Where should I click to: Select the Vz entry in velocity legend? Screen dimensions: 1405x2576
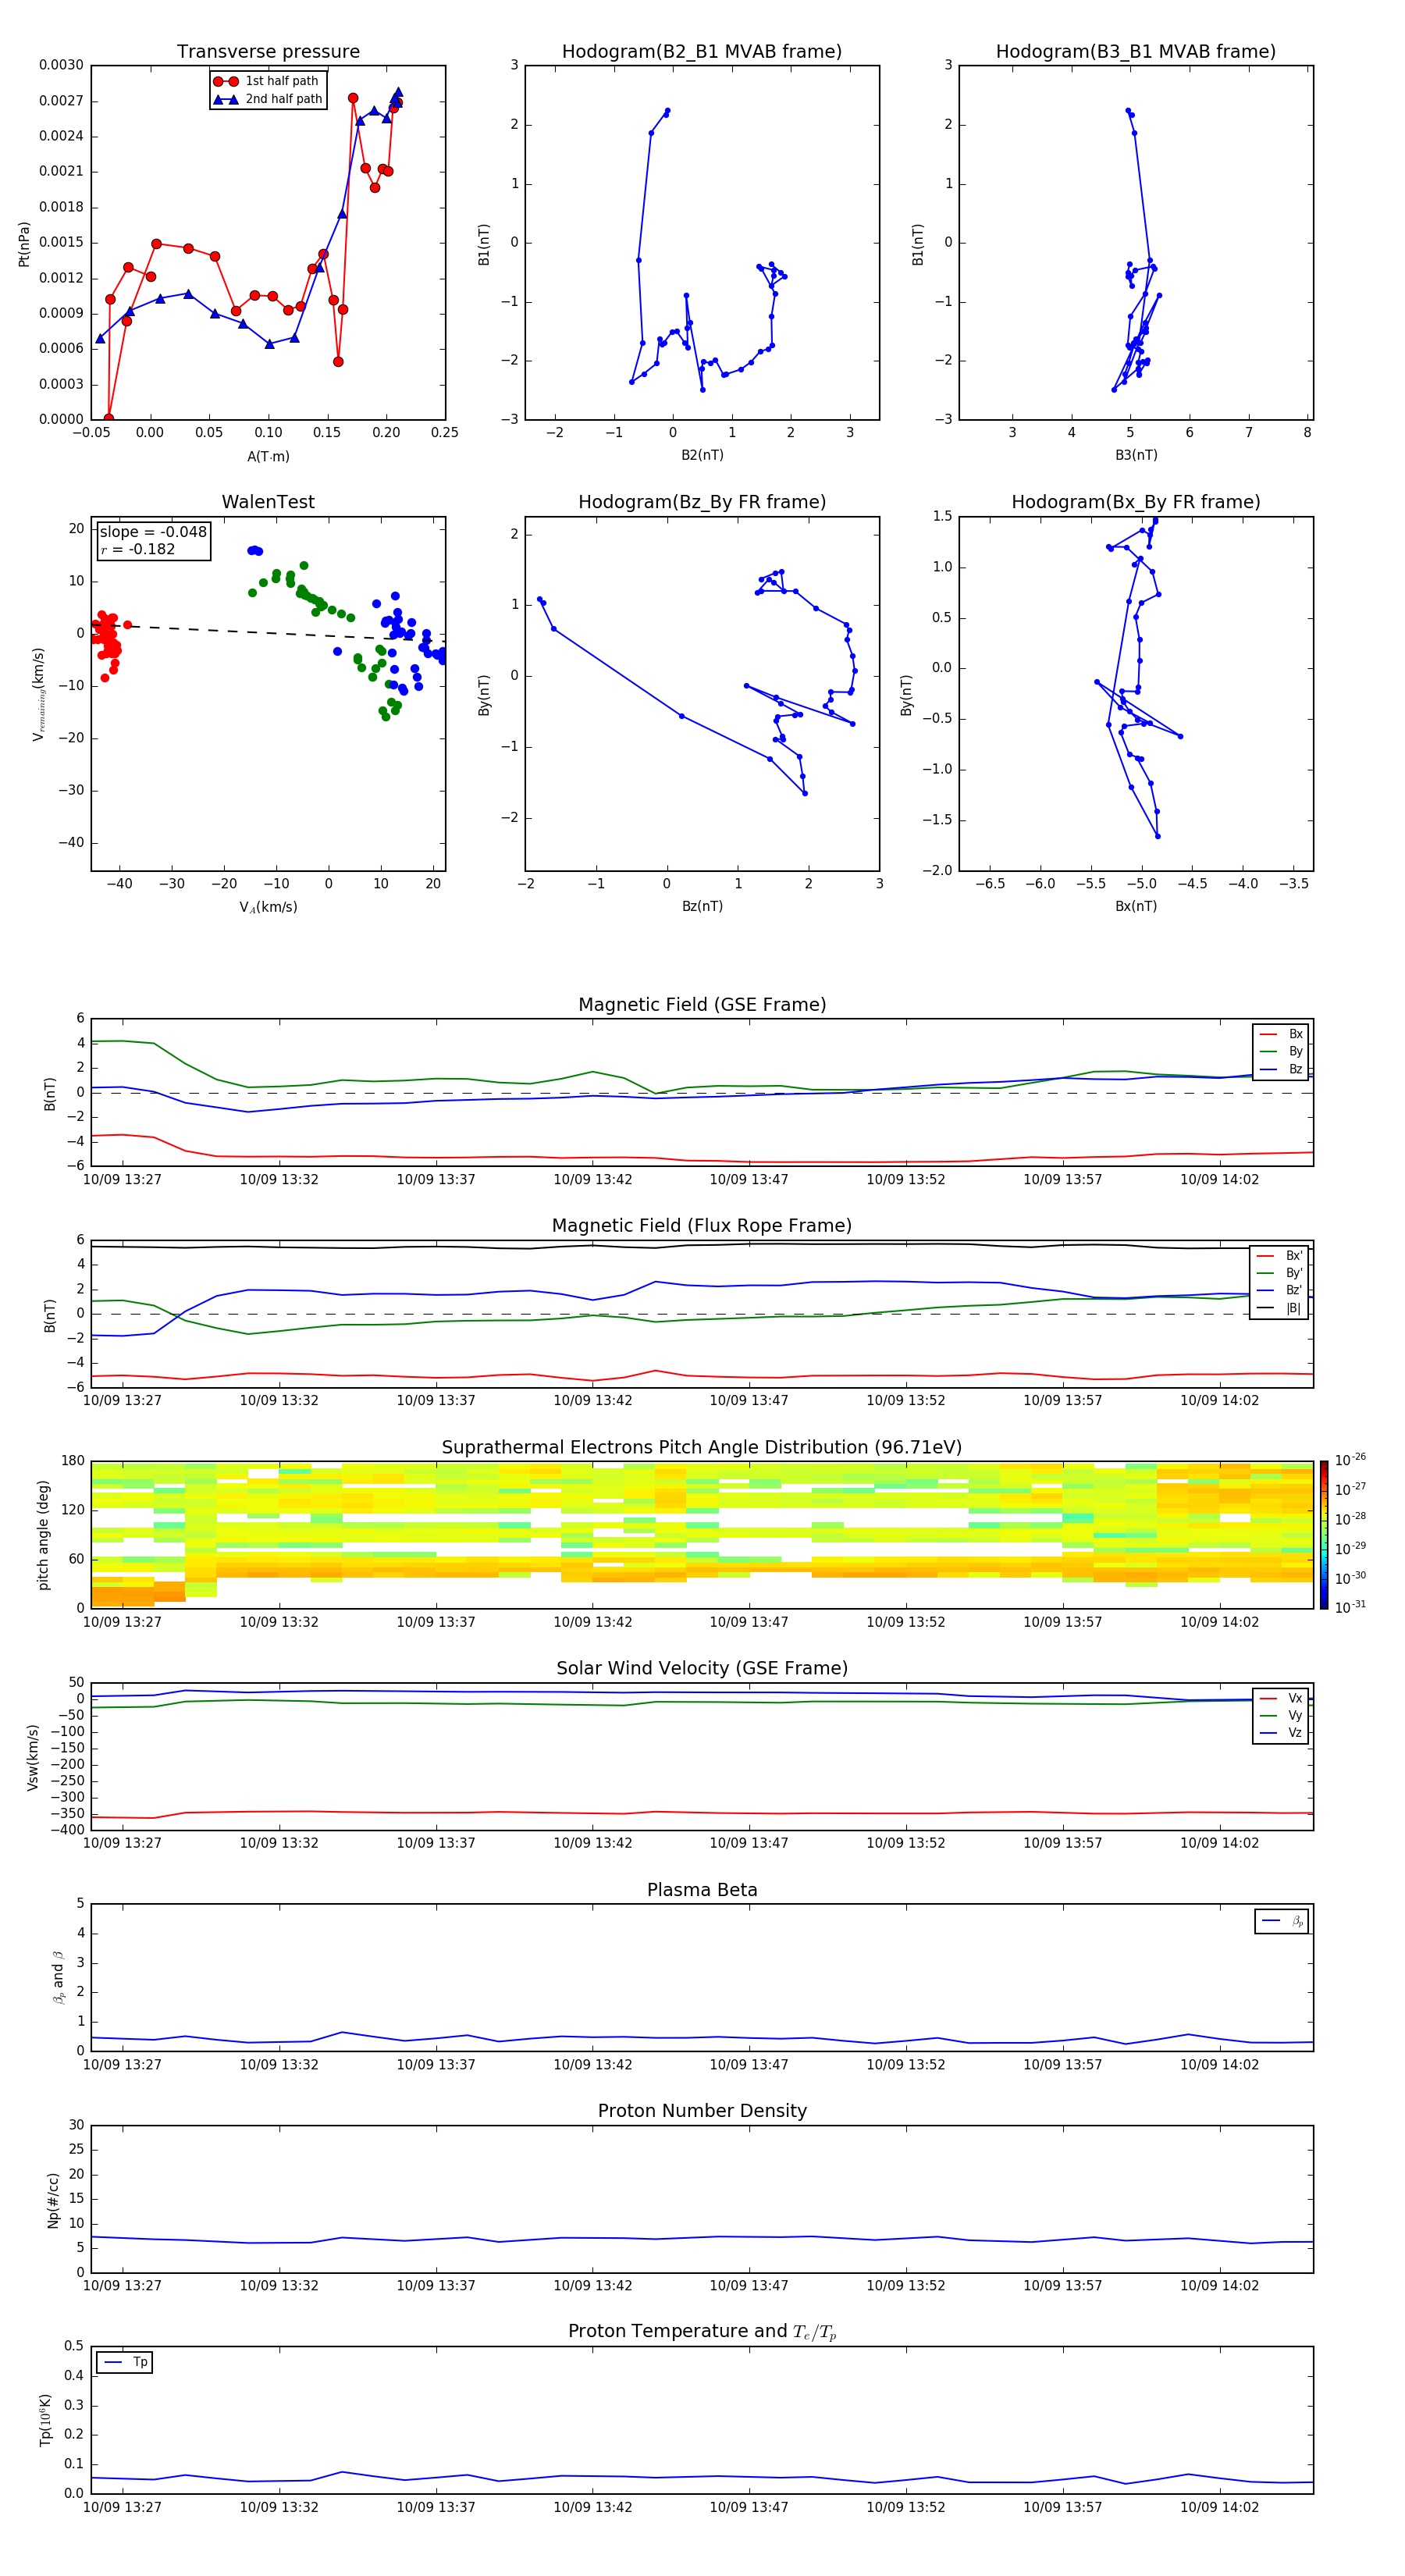[1281, 1733]
